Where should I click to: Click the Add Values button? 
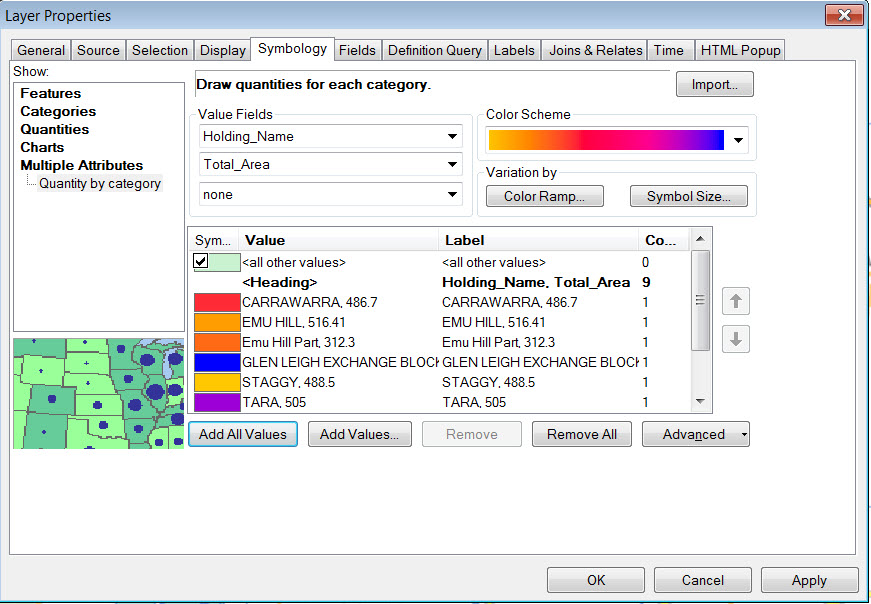pos(359,435)
